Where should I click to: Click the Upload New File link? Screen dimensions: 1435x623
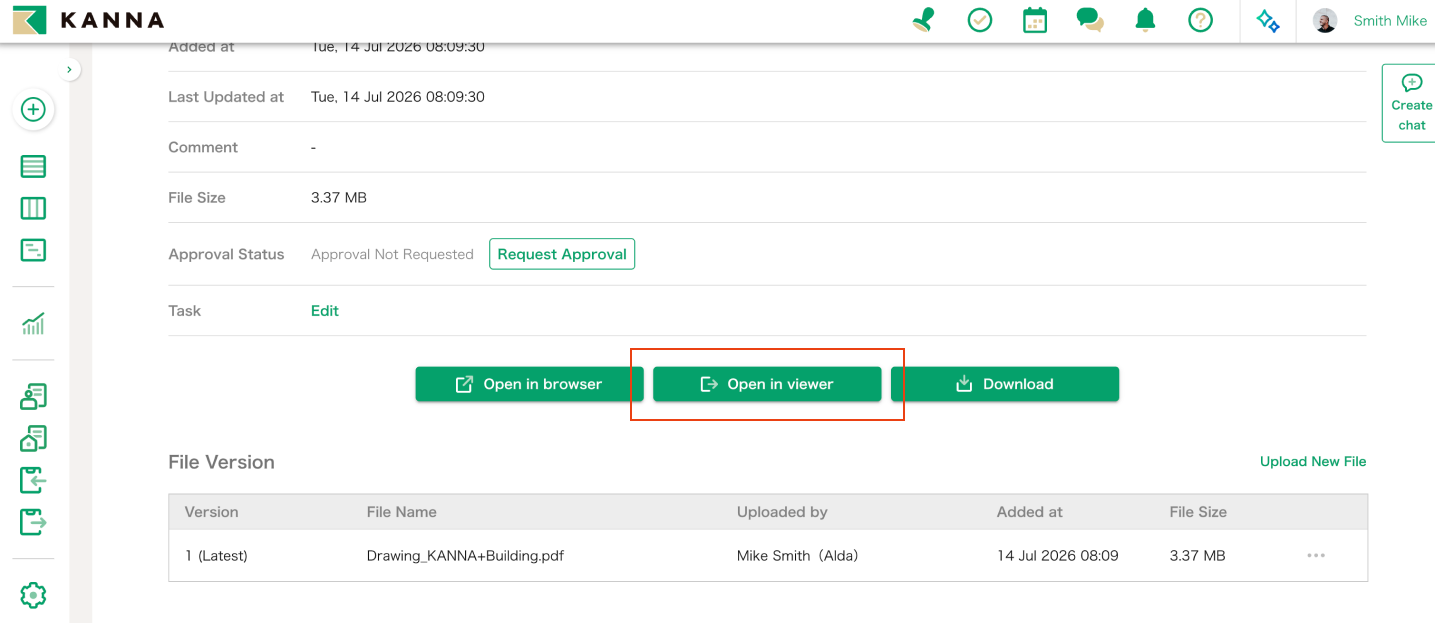[x=1313, y=461]
